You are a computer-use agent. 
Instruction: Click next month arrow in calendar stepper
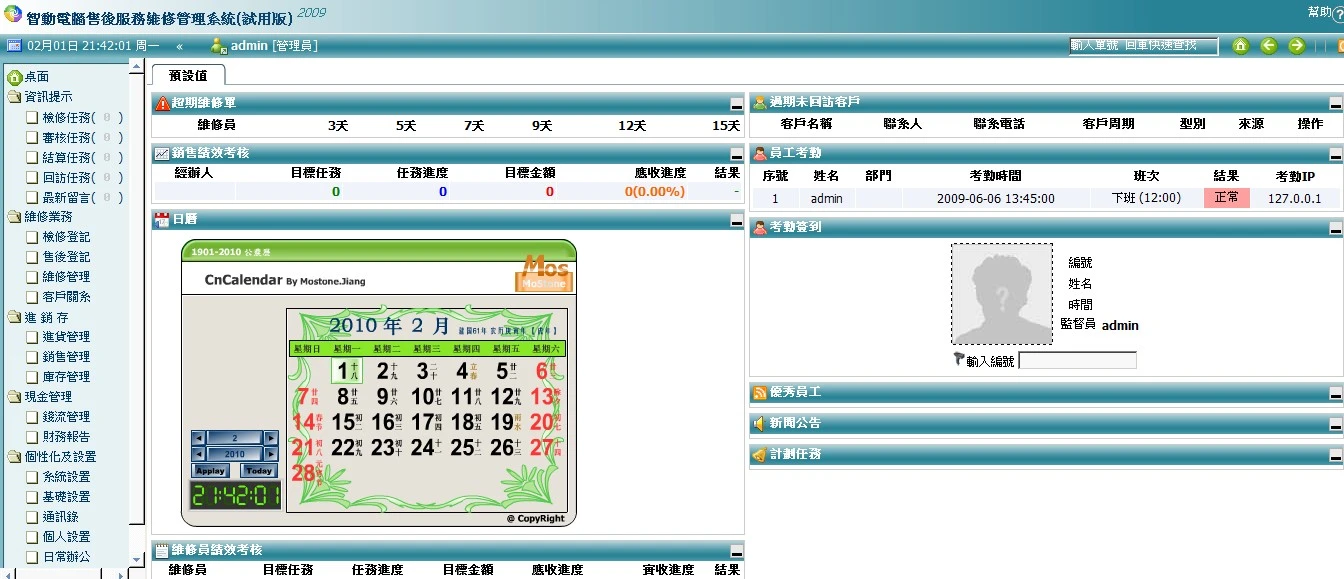270,438
